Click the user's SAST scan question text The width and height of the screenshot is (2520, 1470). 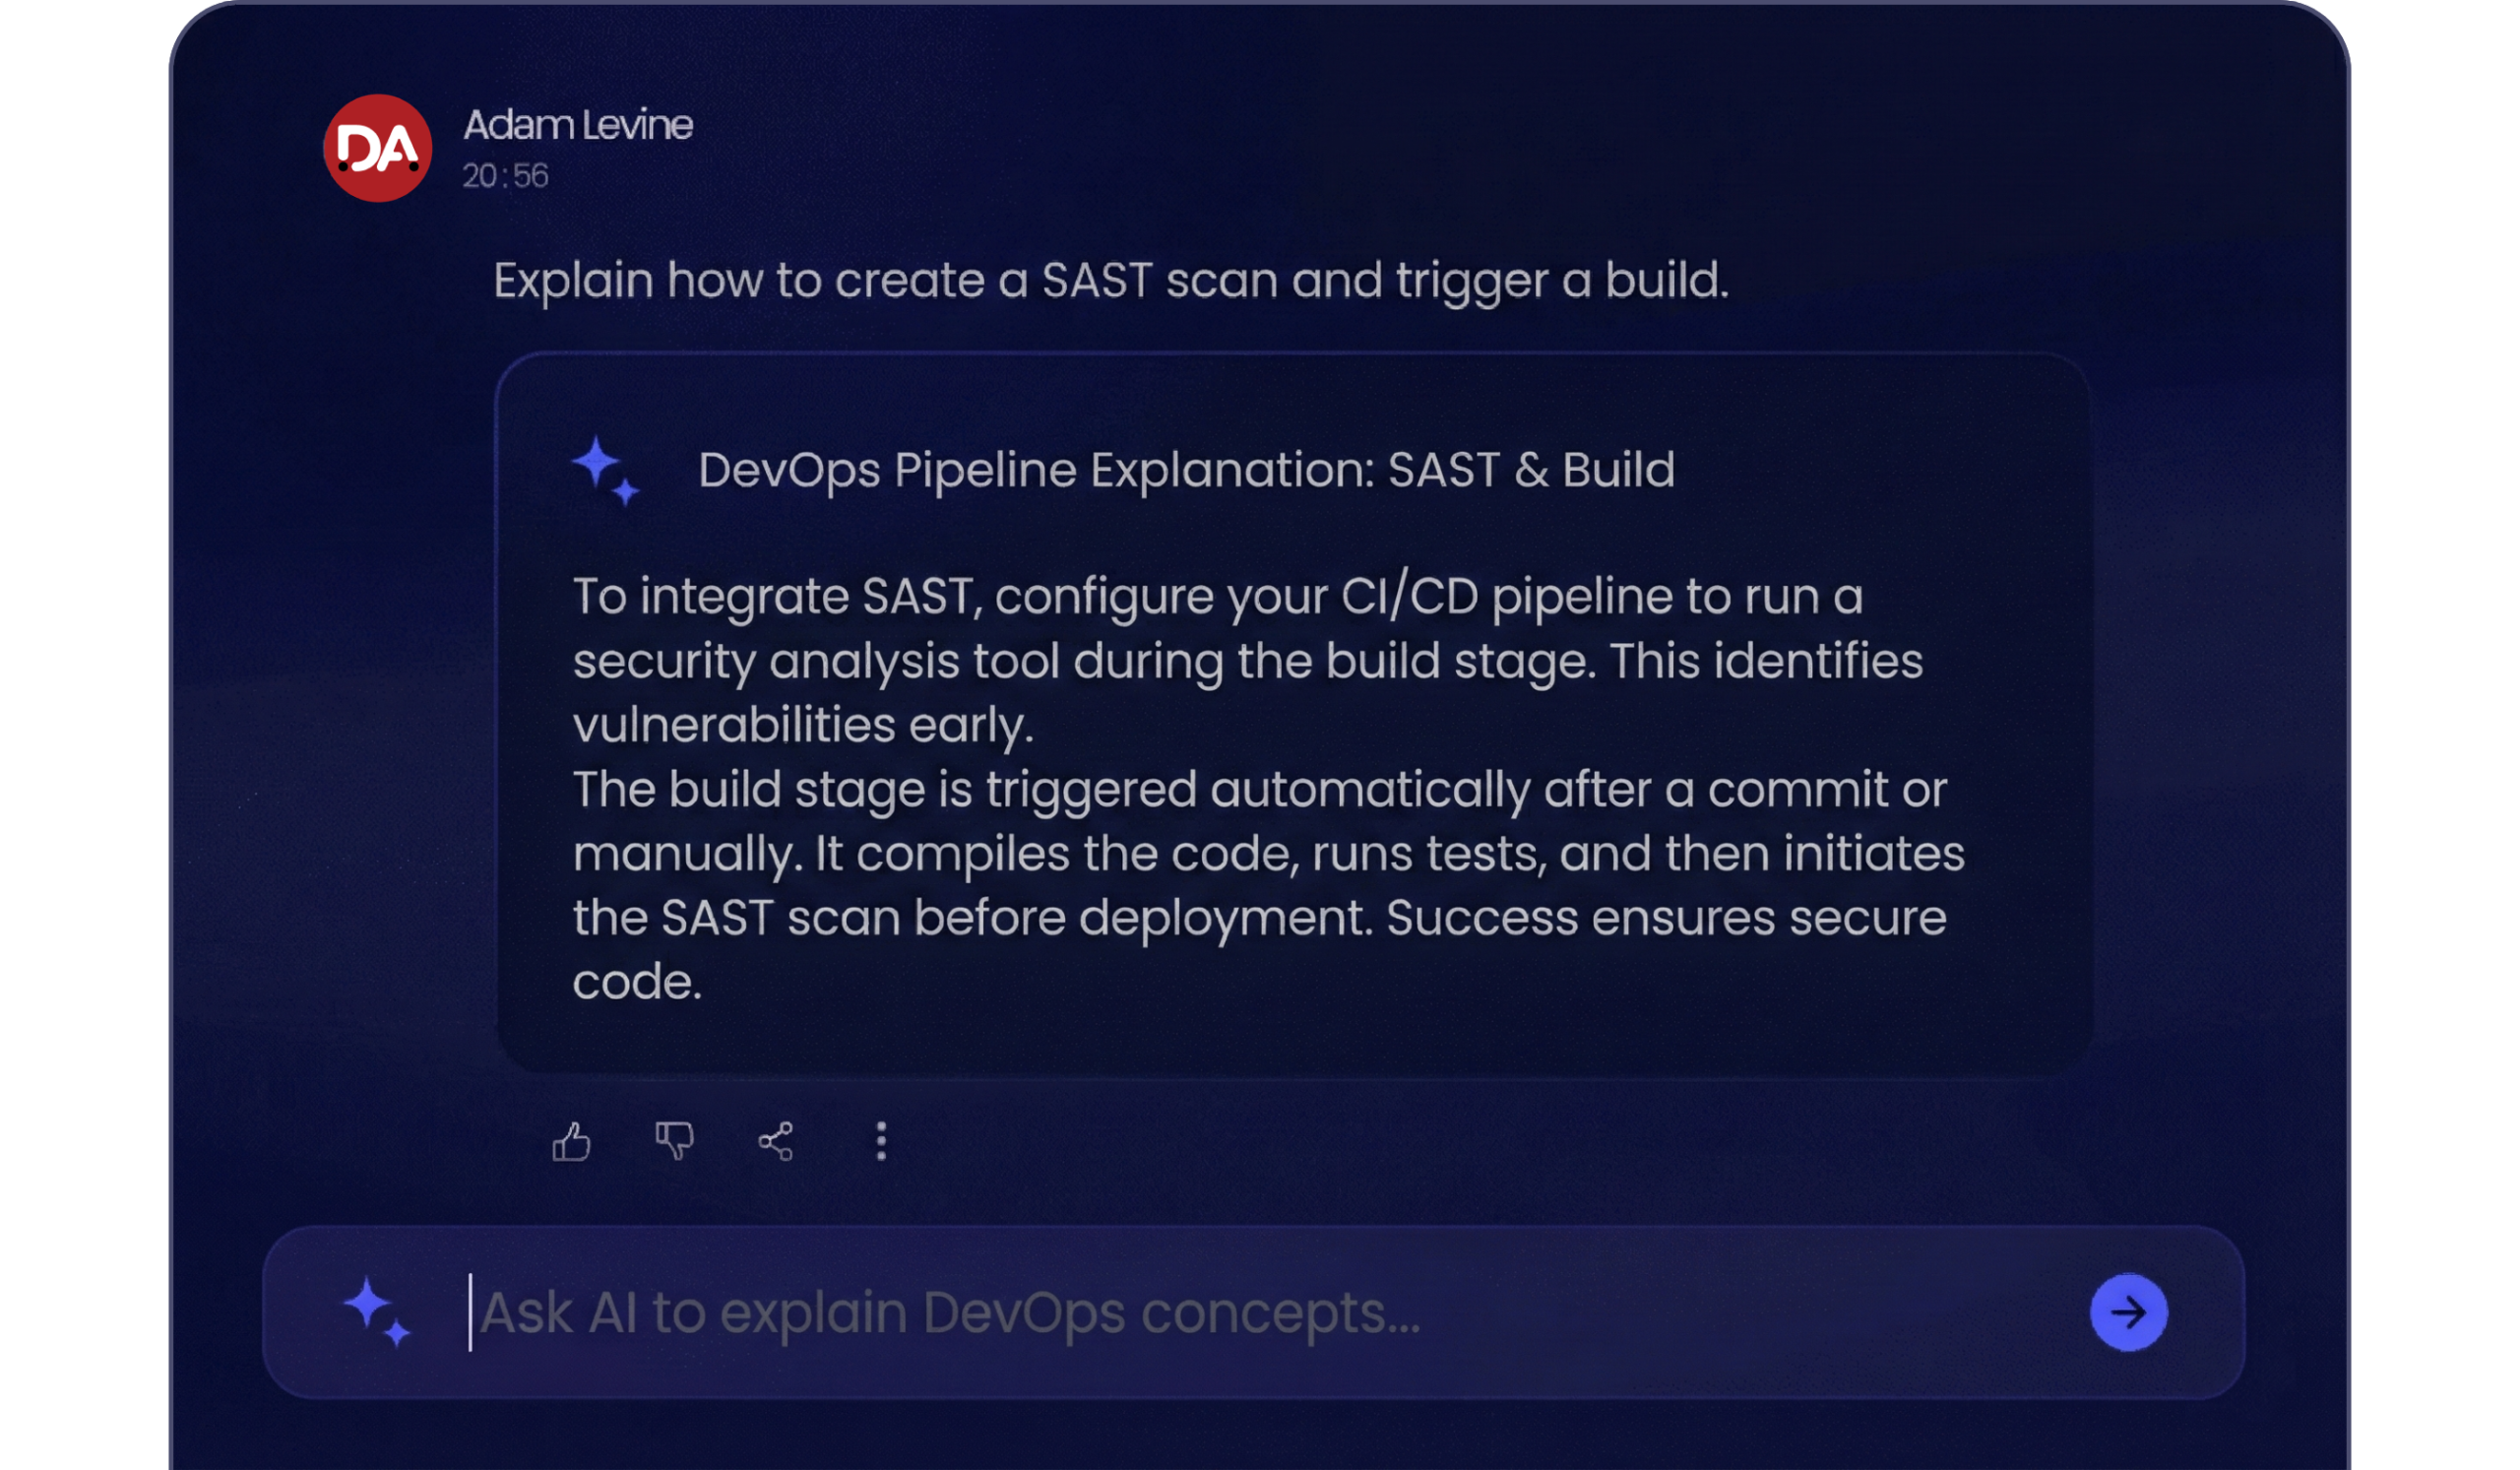coord(1110,280)
